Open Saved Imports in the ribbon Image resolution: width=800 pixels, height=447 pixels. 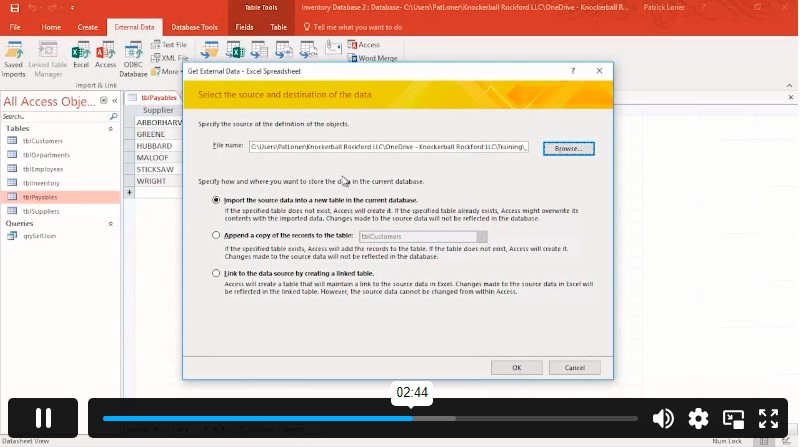pyautogui.click(x=14, y=59)
